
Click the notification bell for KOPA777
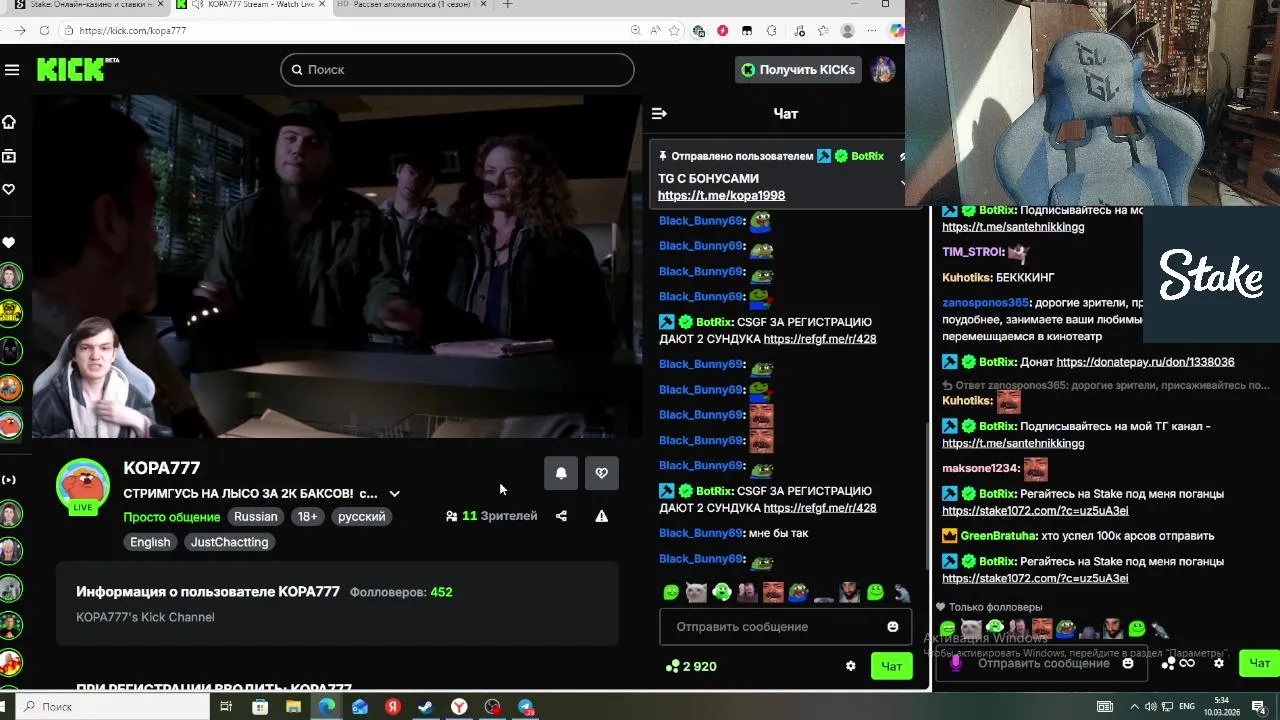[x=561, y=473]
